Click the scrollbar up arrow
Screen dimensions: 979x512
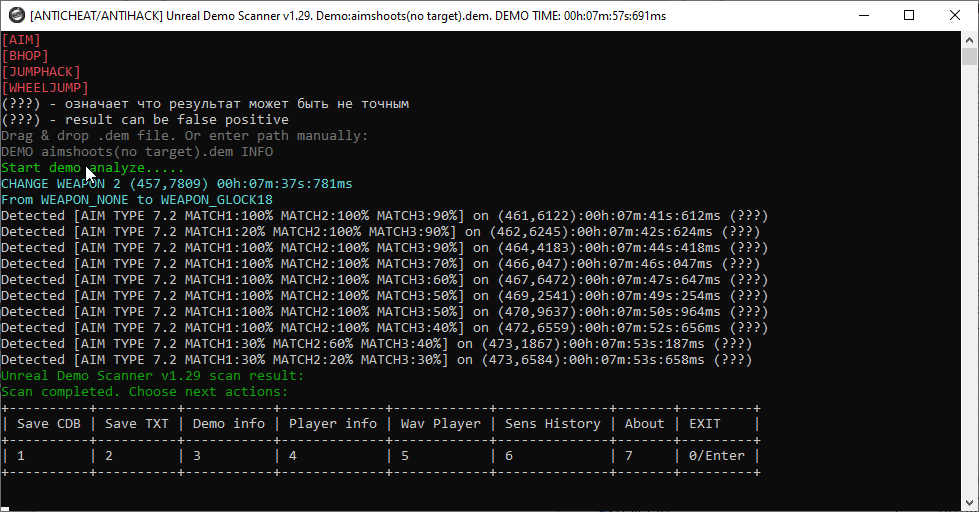pos(969,39)
